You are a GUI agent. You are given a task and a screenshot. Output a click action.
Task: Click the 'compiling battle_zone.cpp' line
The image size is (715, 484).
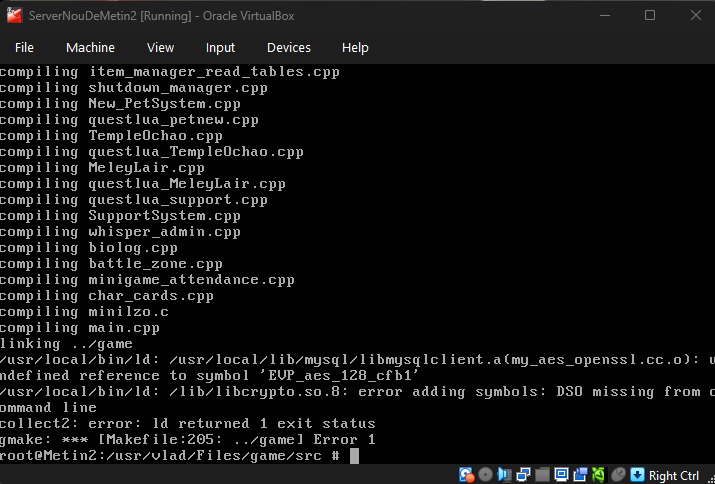pos(111,264)
